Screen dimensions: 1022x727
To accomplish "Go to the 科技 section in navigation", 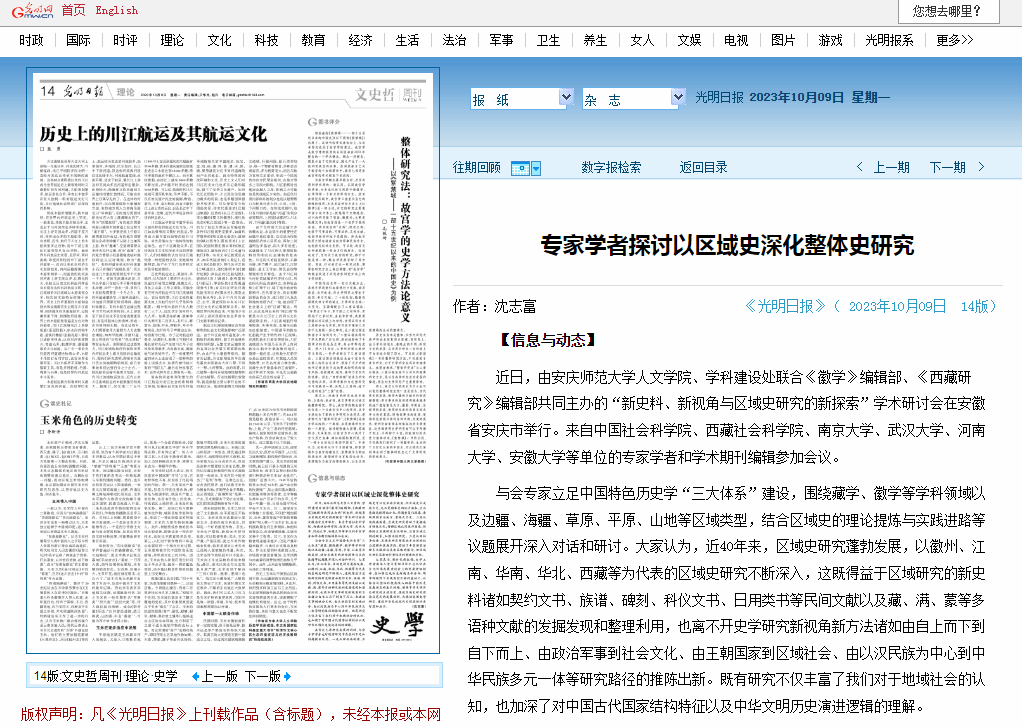I will click(266, 40).
